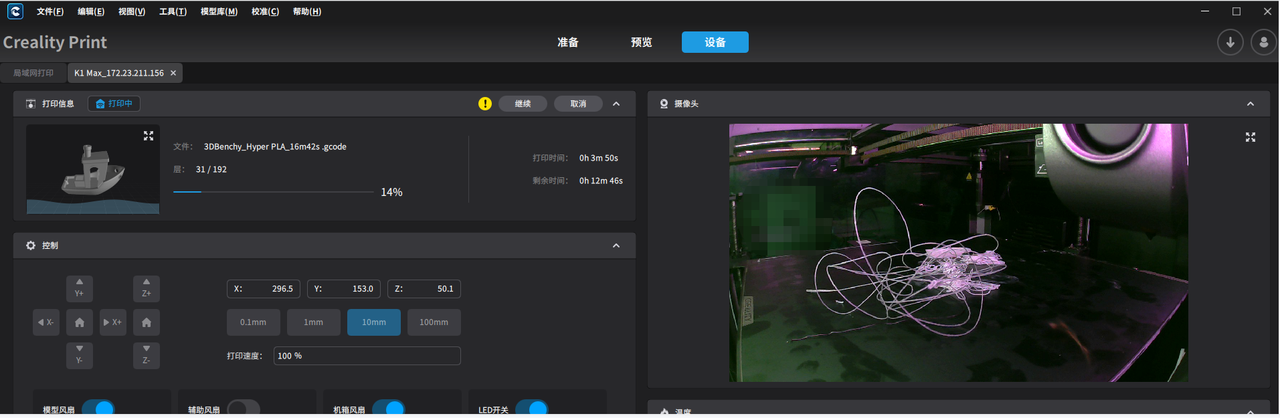This screenshot has width=1280, height=418.
Task: Switch to the 预览 preview tab
Action: (641, 42)
